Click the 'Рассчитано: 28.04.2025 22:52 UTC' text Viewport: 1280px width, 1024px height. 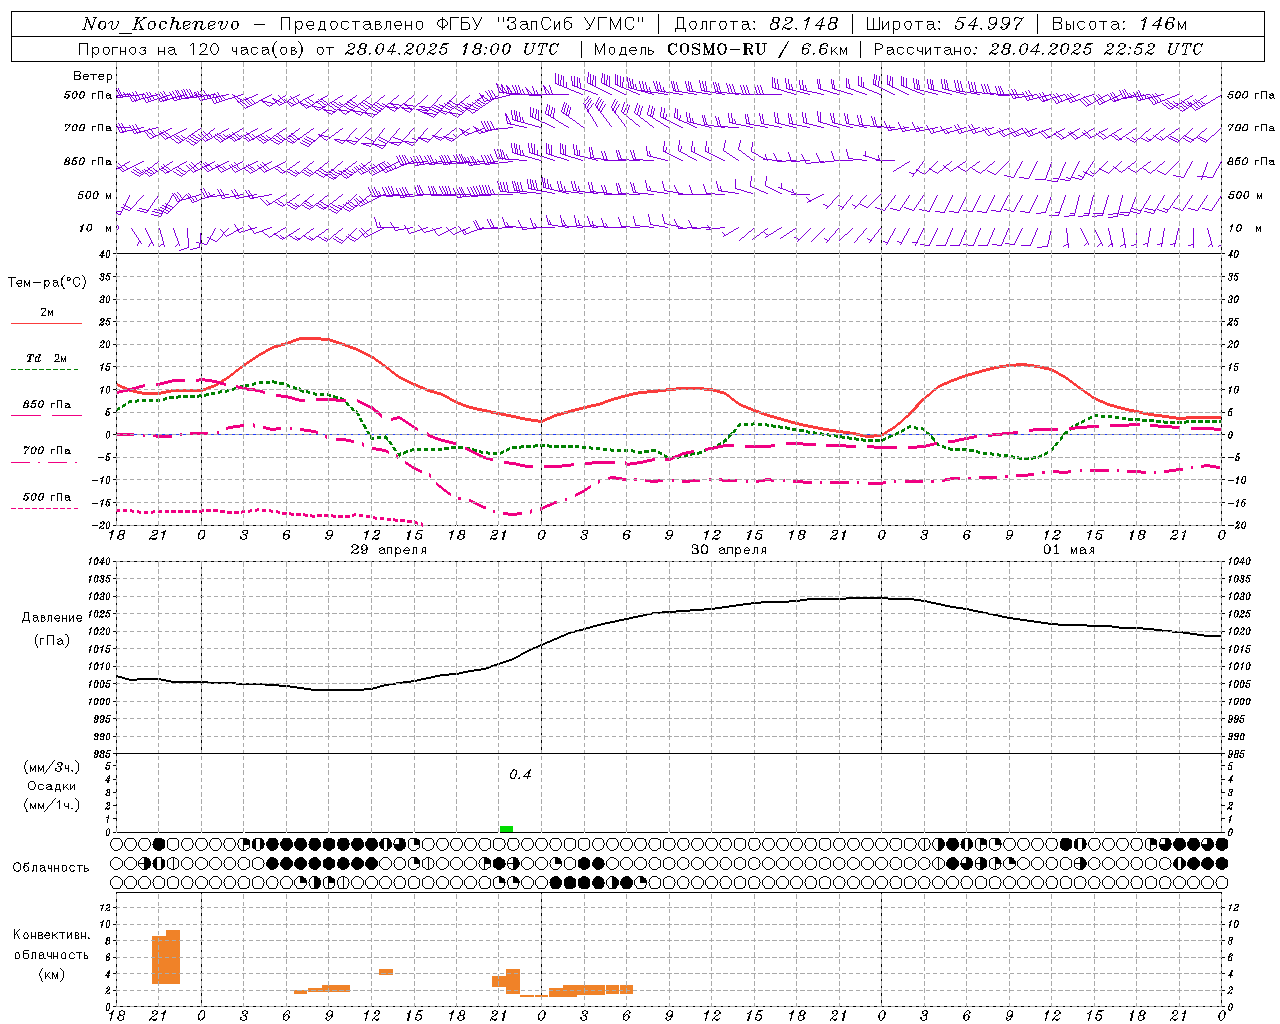(x=1038, y=49)
